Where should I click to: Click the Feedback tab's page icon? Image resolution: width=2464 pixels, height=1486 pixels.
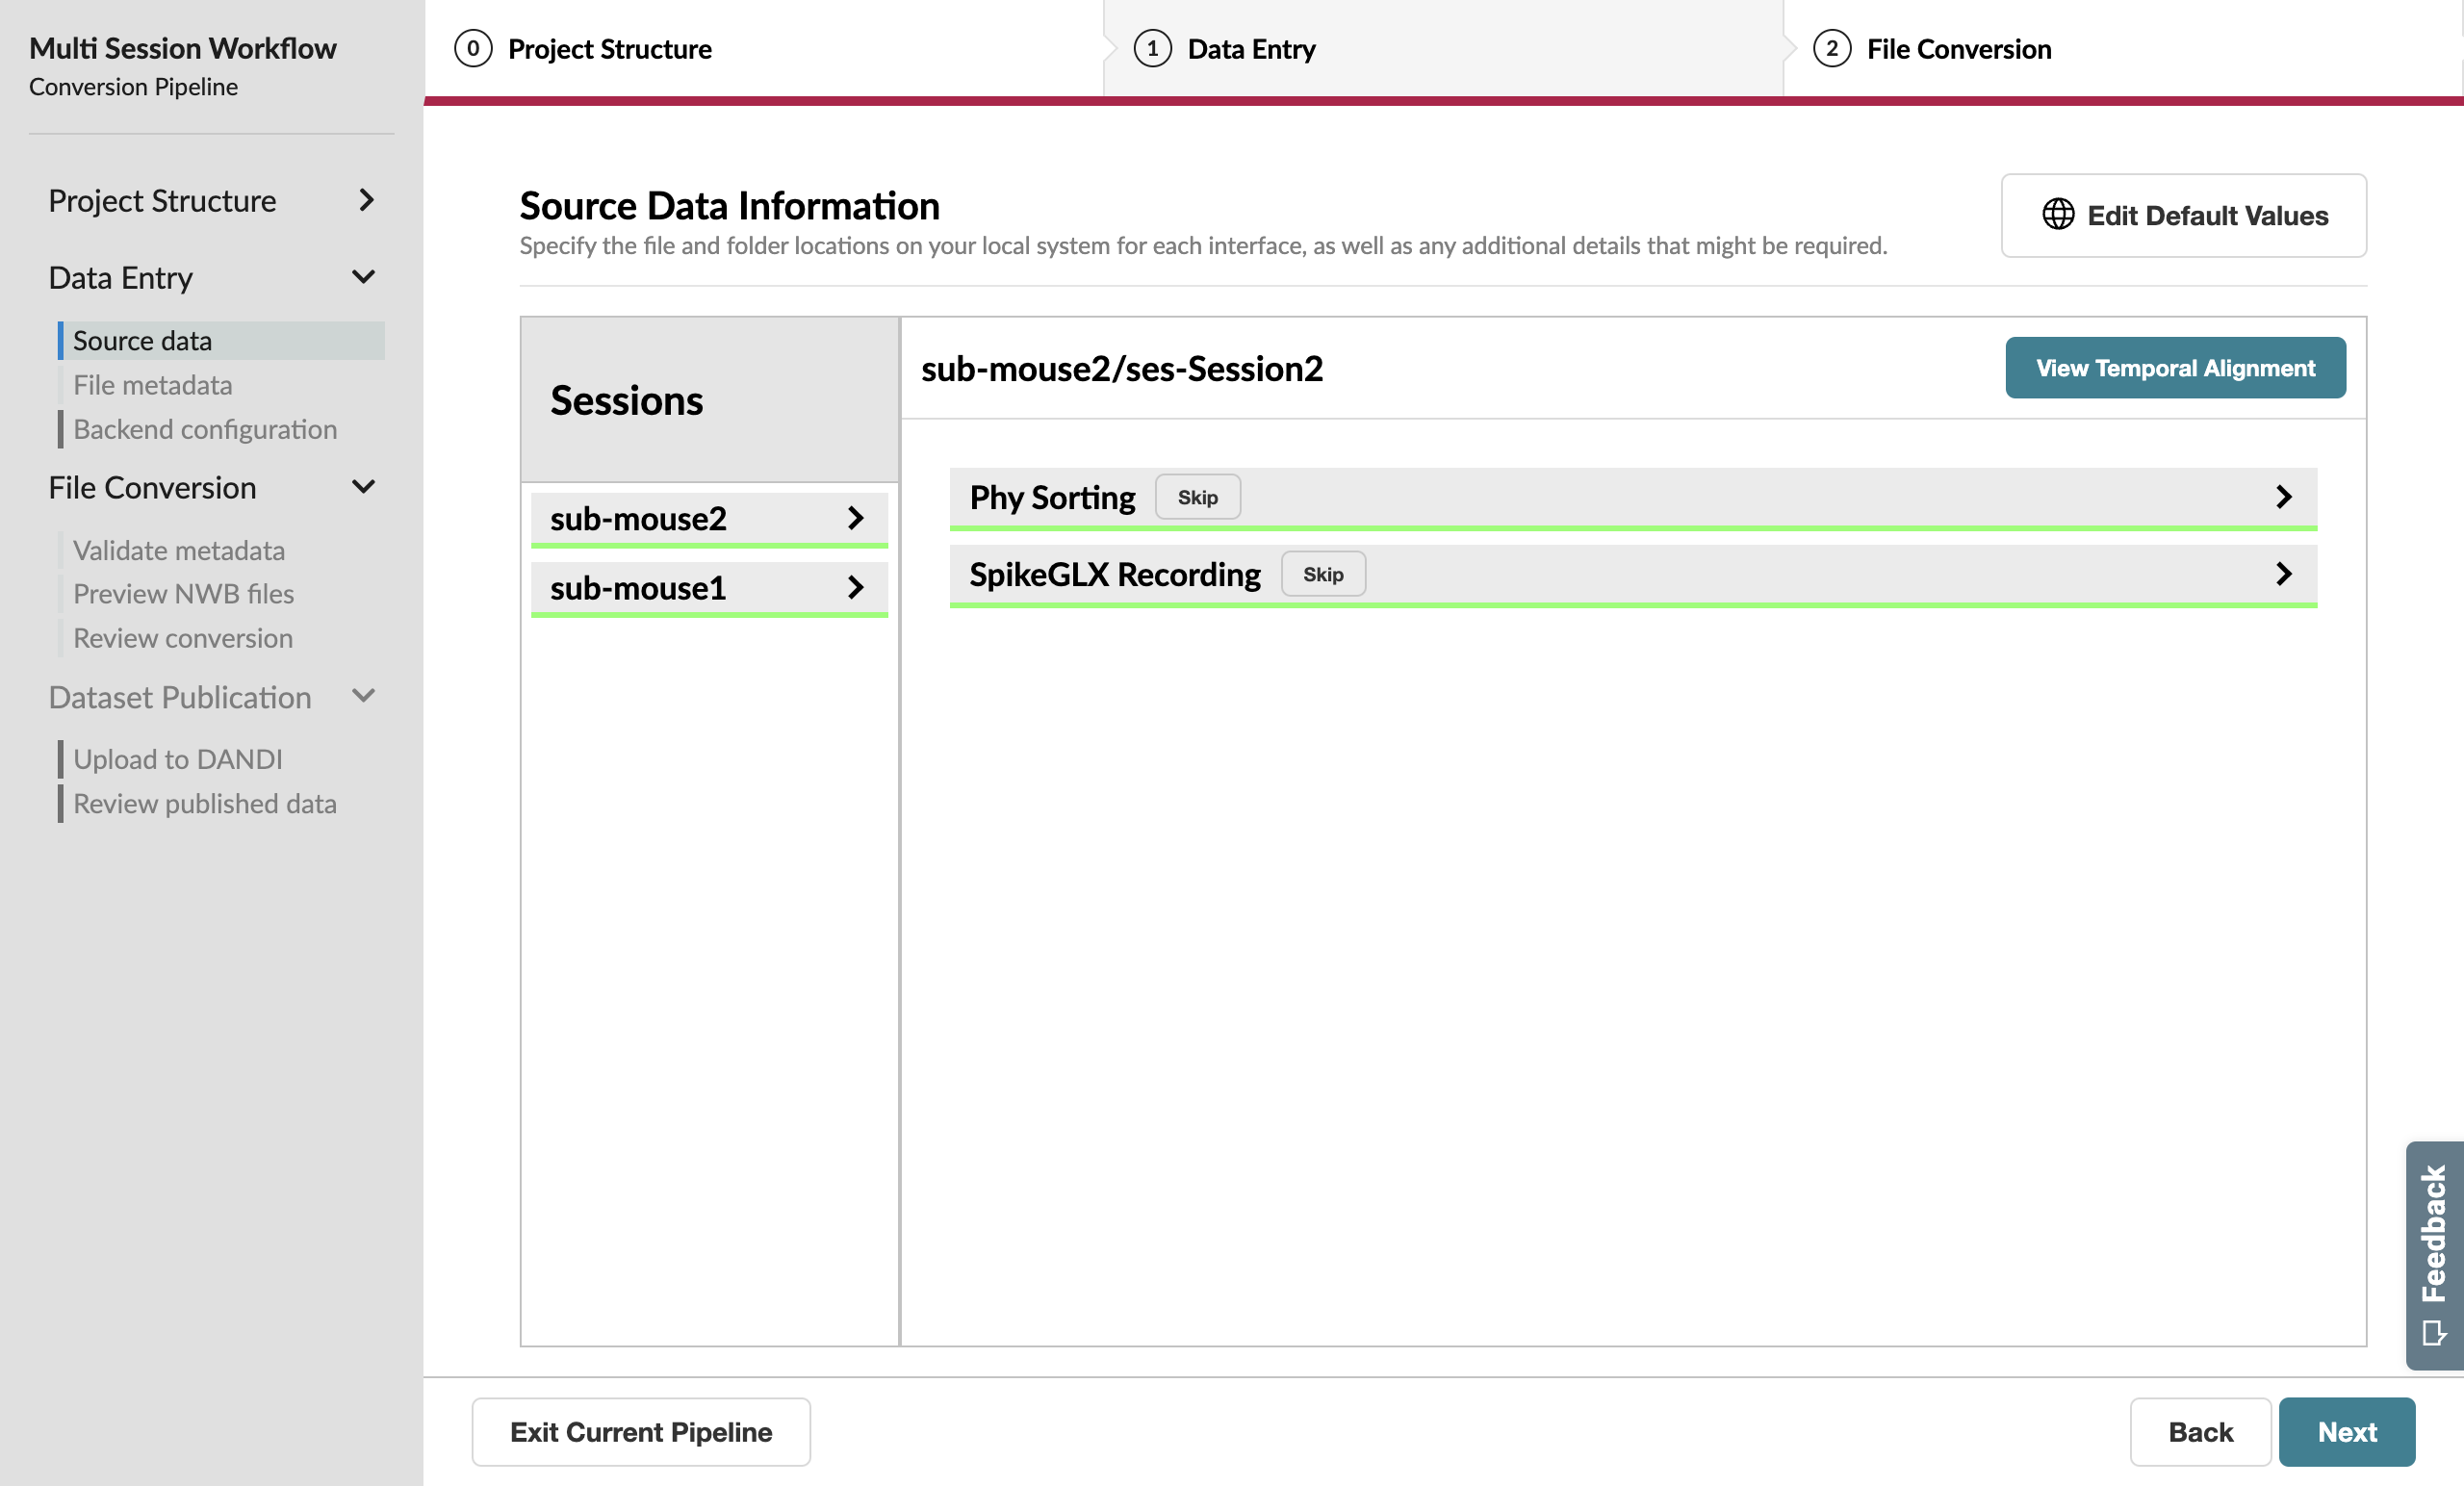click(2434, 1333)
